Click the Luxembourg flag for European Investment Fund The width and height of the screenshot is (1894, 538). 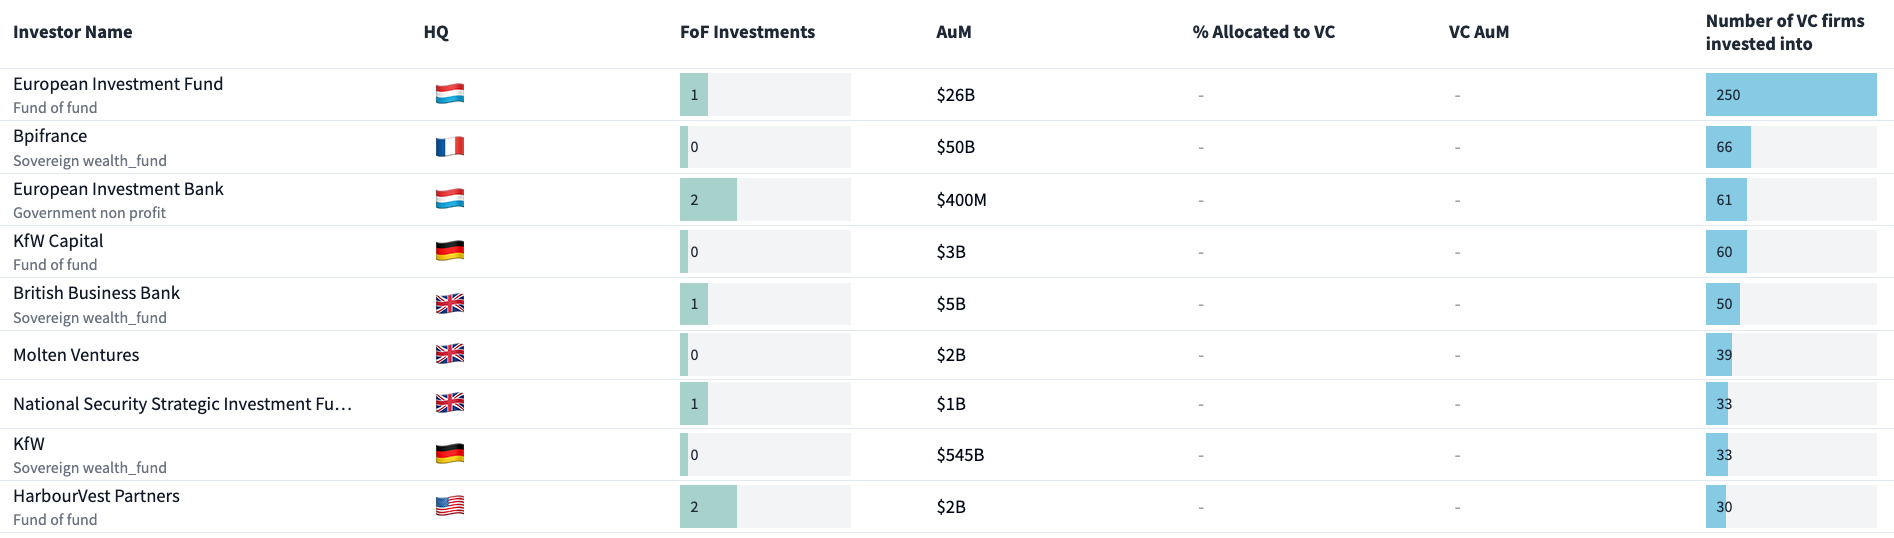(450, 95)
